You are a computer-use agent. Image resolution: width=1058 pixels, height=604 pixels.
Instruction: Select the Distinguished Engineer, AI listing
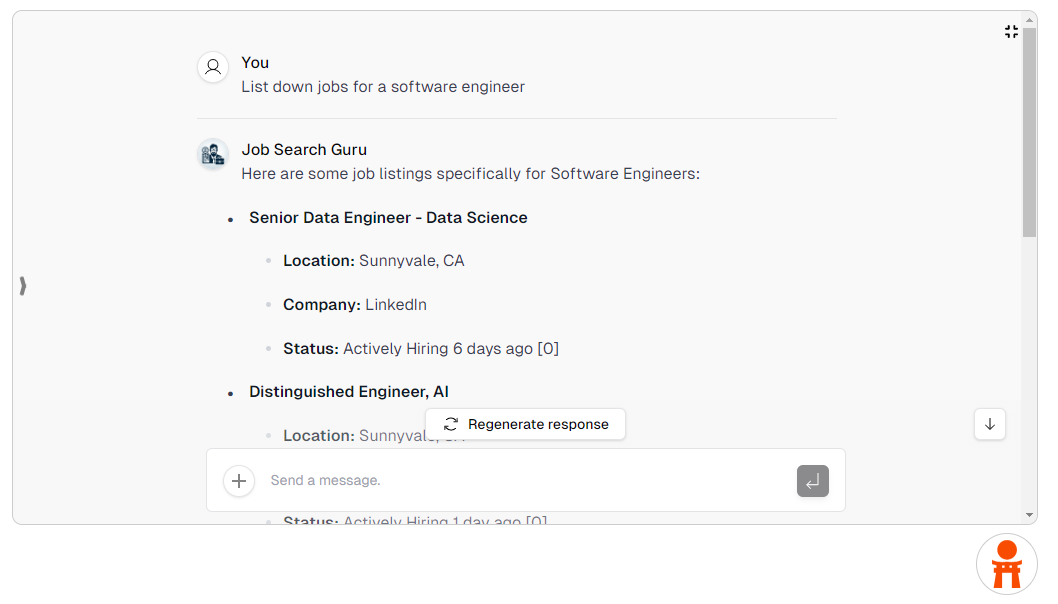pos(349,392)
